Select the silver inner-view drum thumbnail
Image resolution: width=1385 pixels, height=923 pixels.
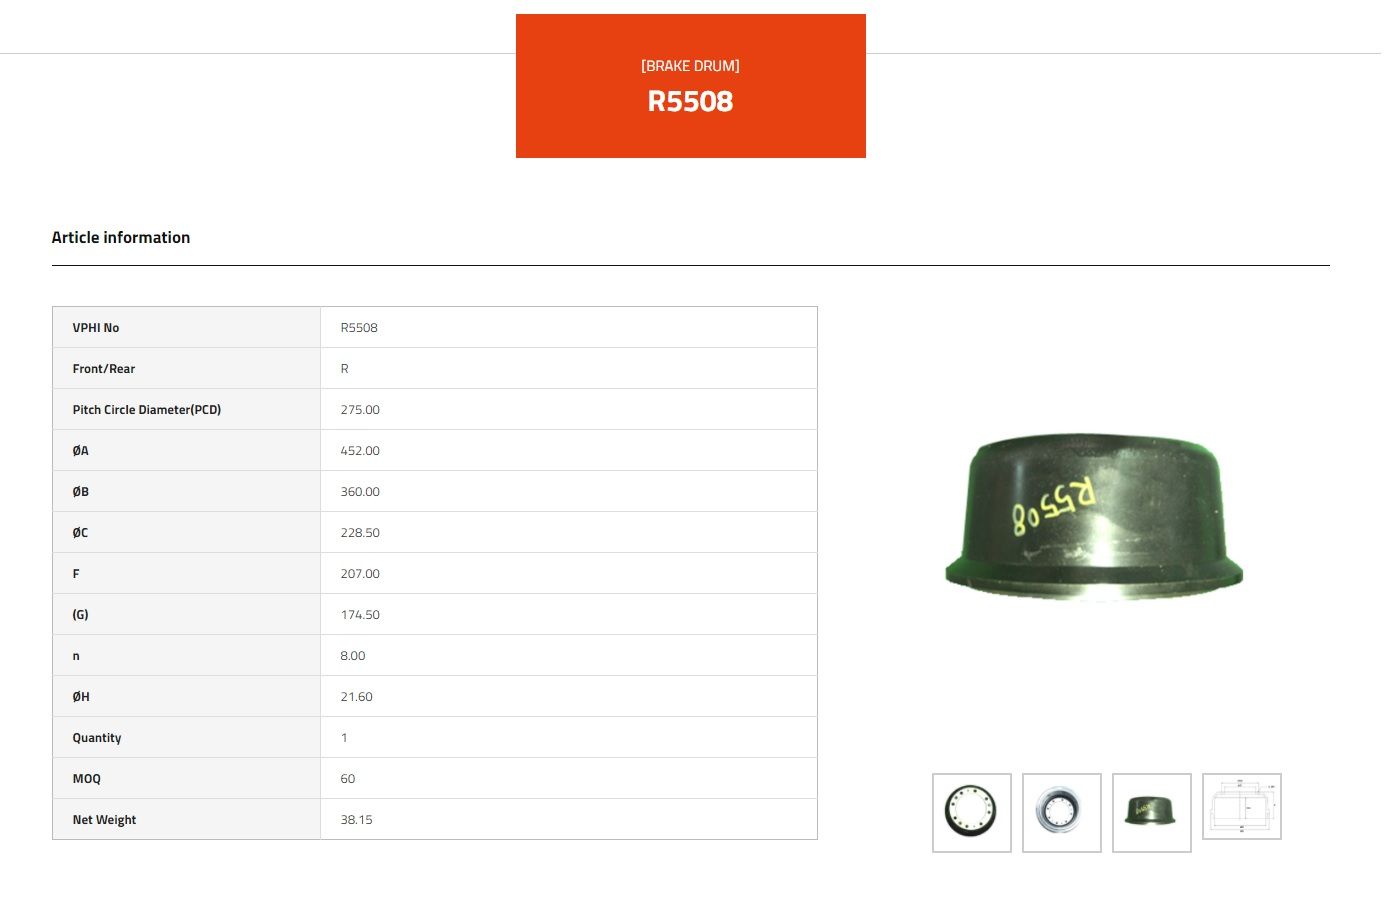click(1061, 812)
